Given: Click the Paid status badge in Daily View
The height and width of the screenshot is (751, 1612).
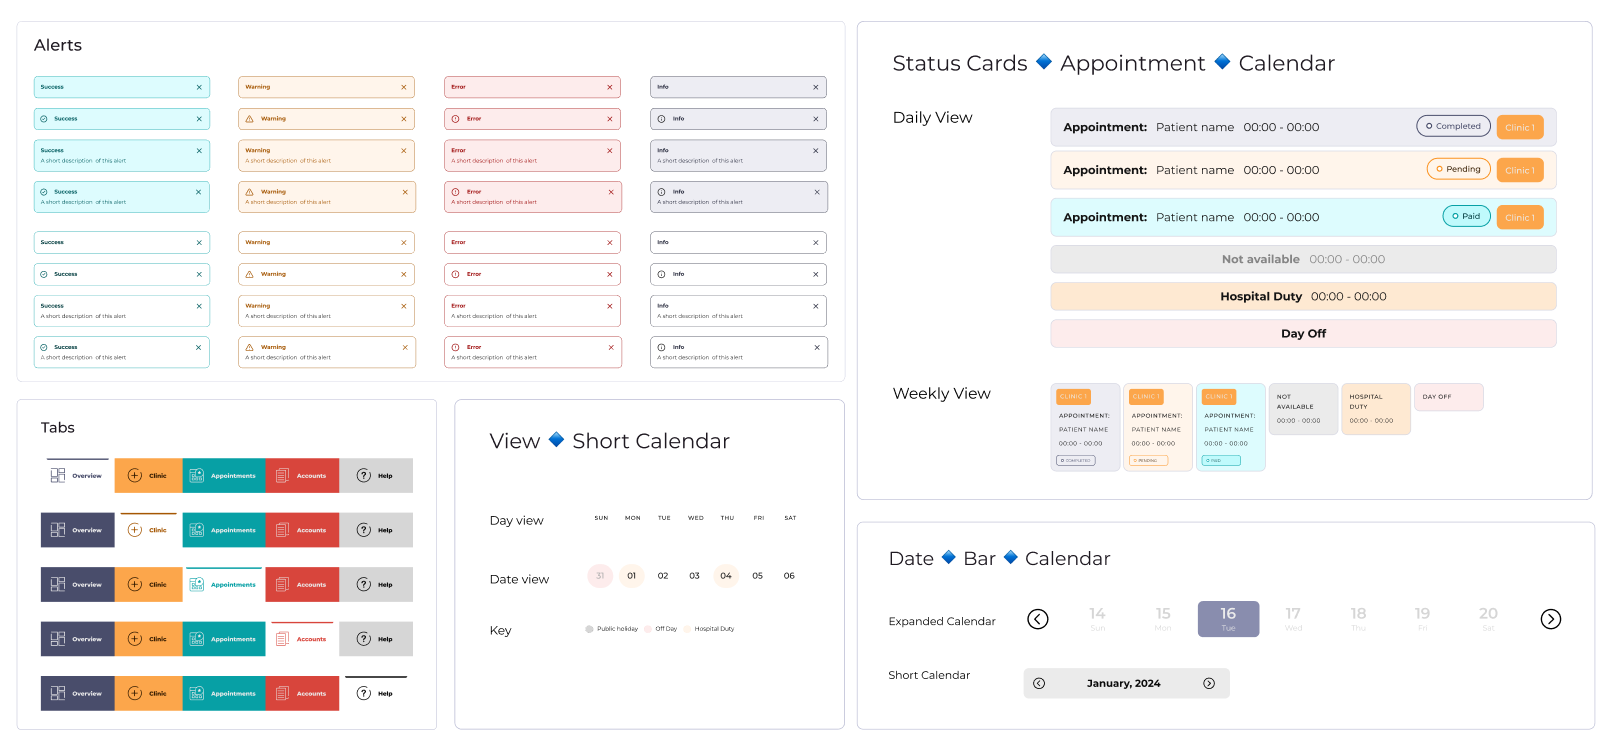Looking at the screenshot, I should click(x=1466, y=216).
